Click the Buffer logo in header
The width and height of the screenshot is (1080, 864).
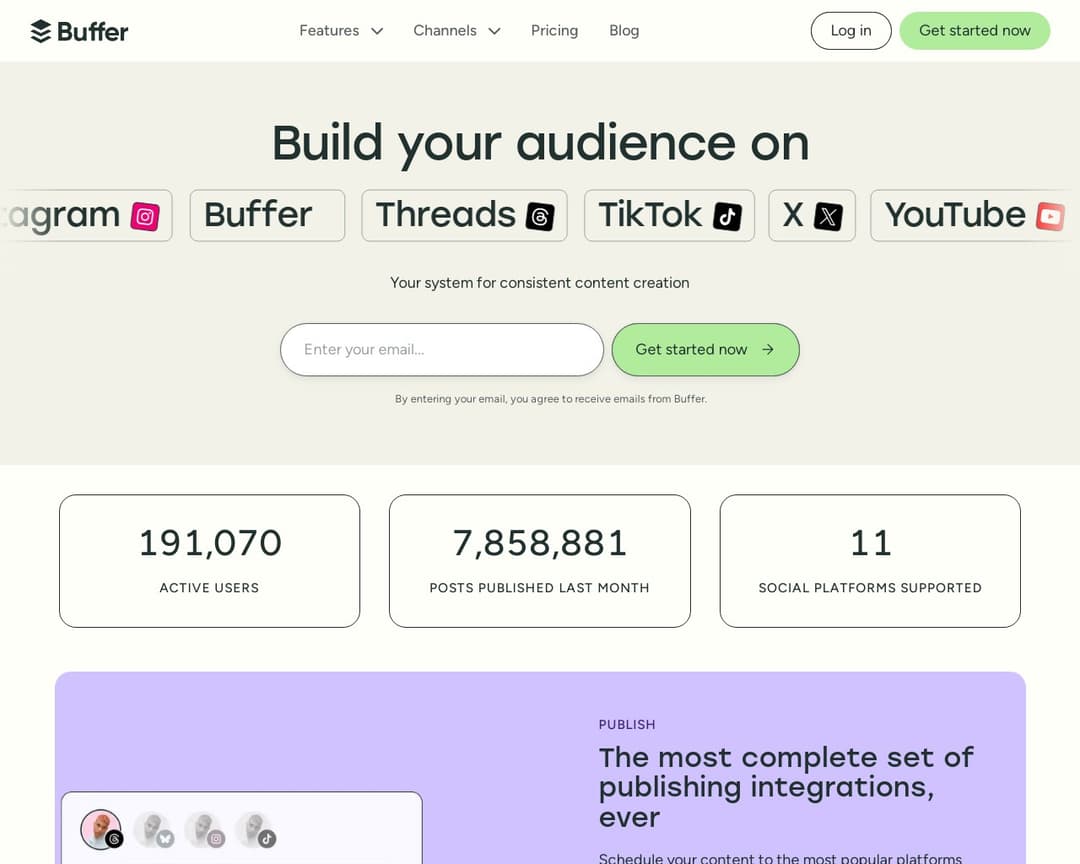coord(79,31)
